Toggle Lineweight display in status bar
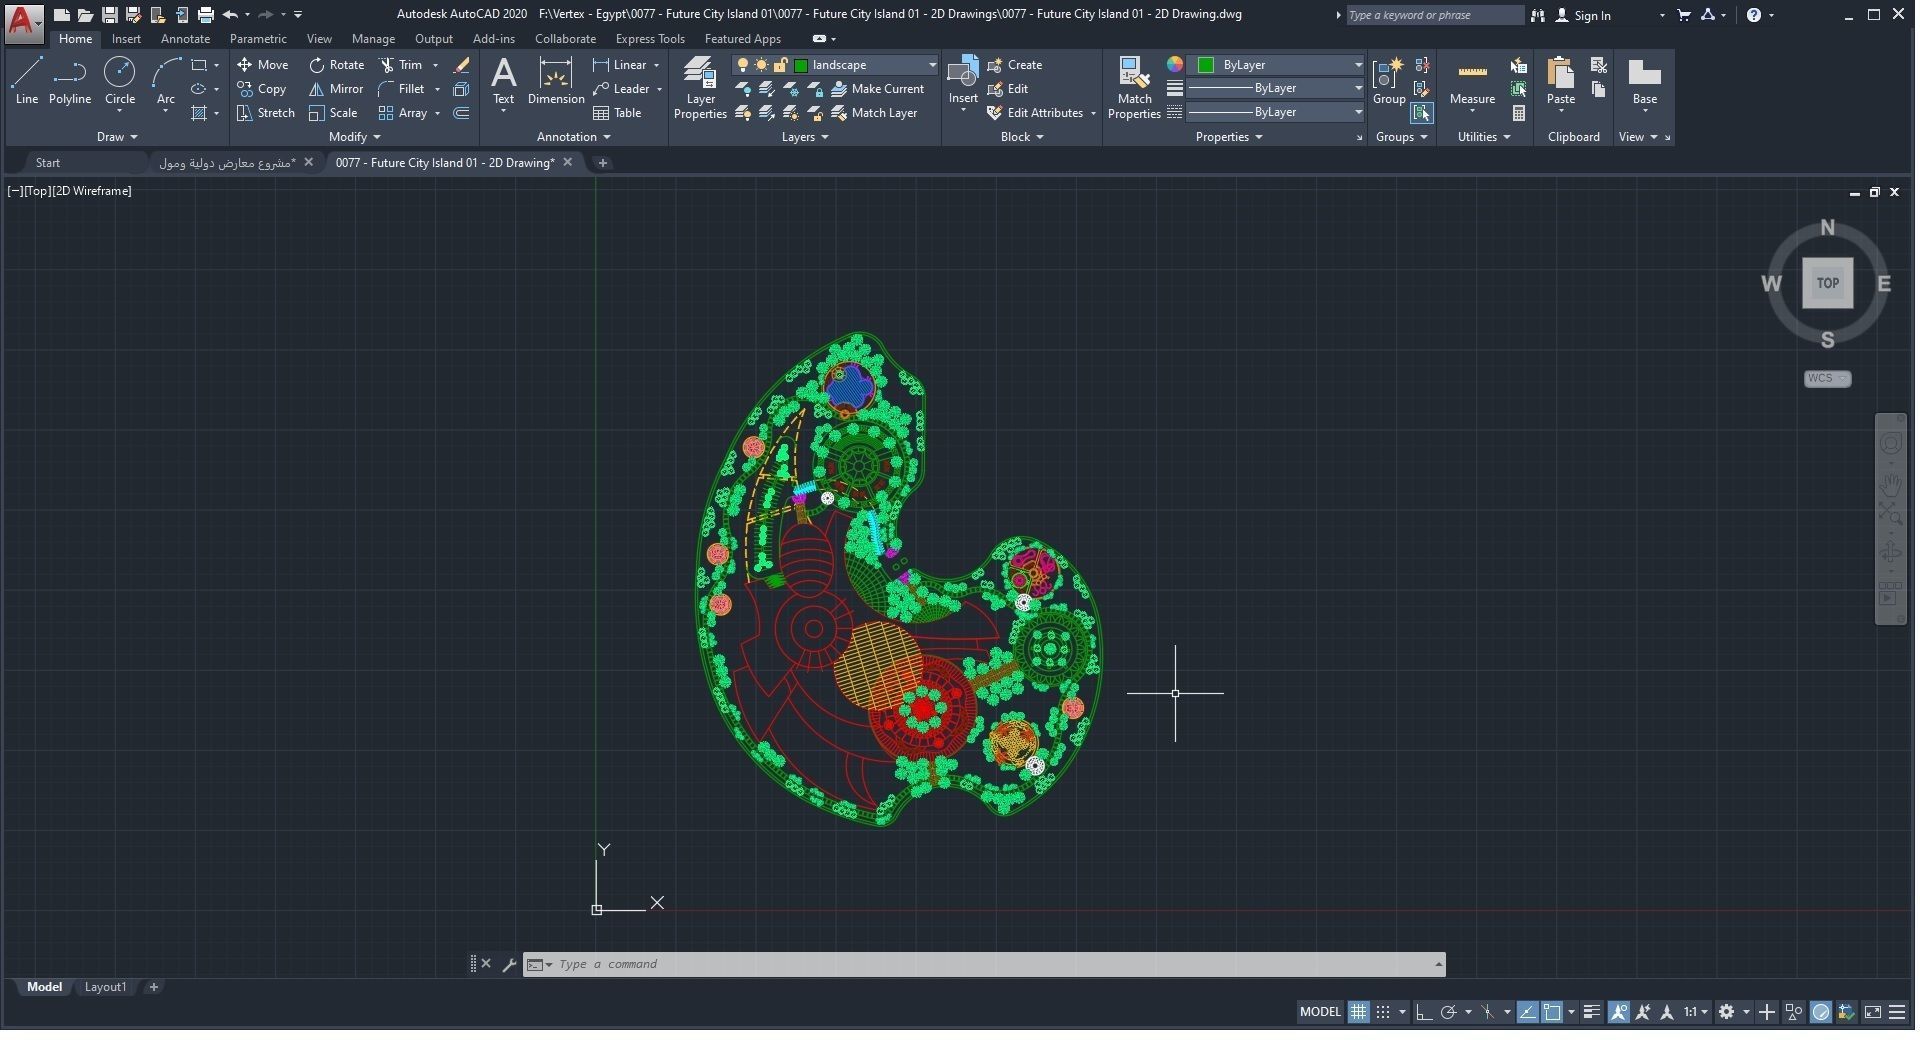Image resolution: width=1920 pixels, height=1040 pixels. coord(1592,1012)
